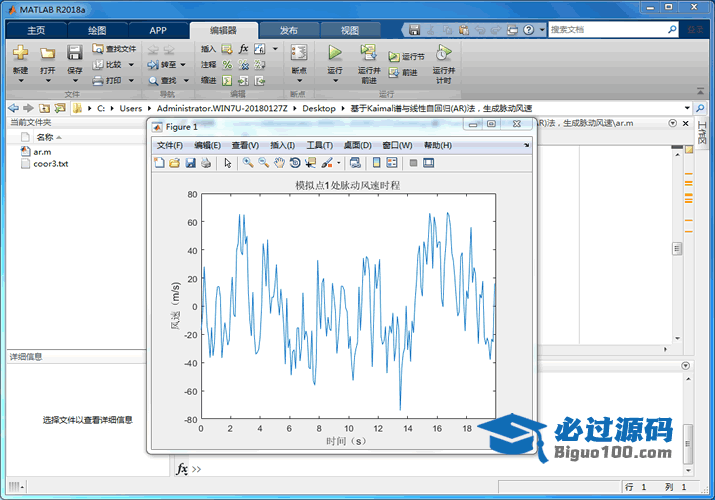Open the Figure Insert (插入) menu
This screenshot has width=715, height=500.
(x=283, y=145)
